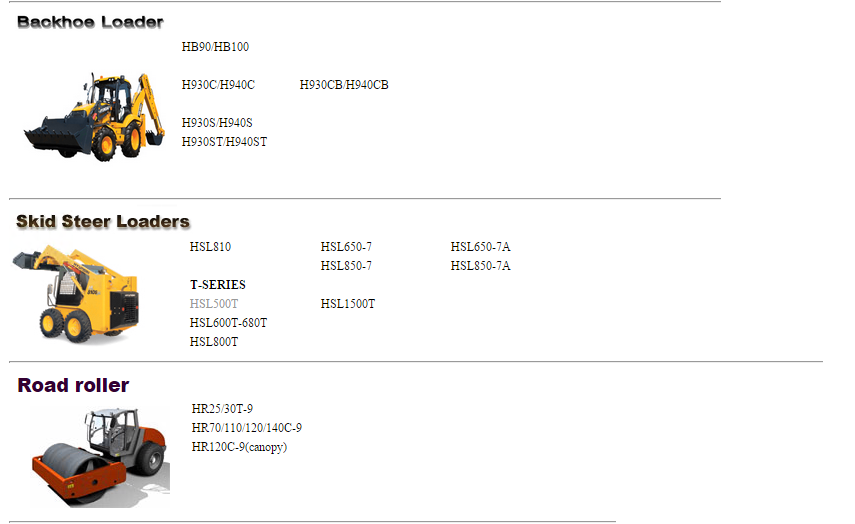The height and width of the screenshot is (524, 855).
Task: Open the HSL850-7 model link
Action: [x=346, y=266]
